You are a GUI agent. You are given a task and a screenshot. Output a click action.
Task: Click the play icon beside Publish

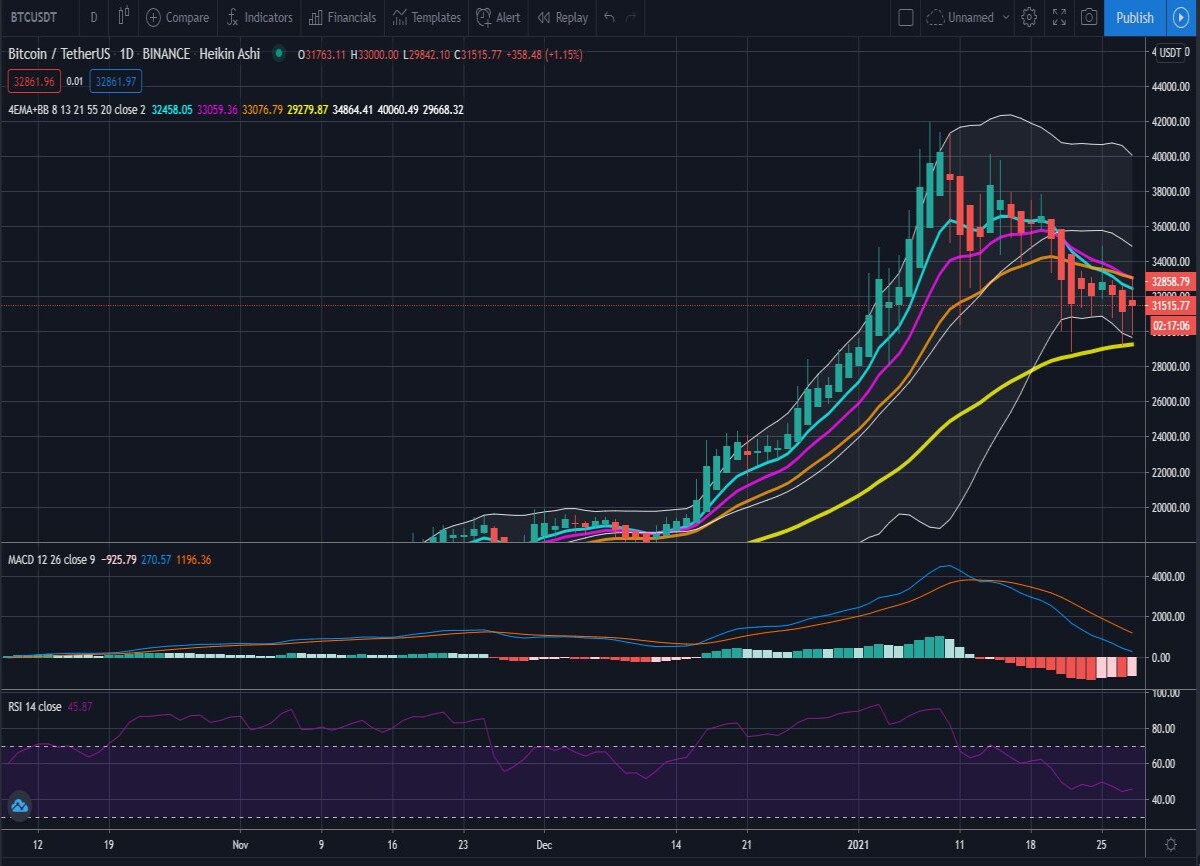(x=1179, y=17)
